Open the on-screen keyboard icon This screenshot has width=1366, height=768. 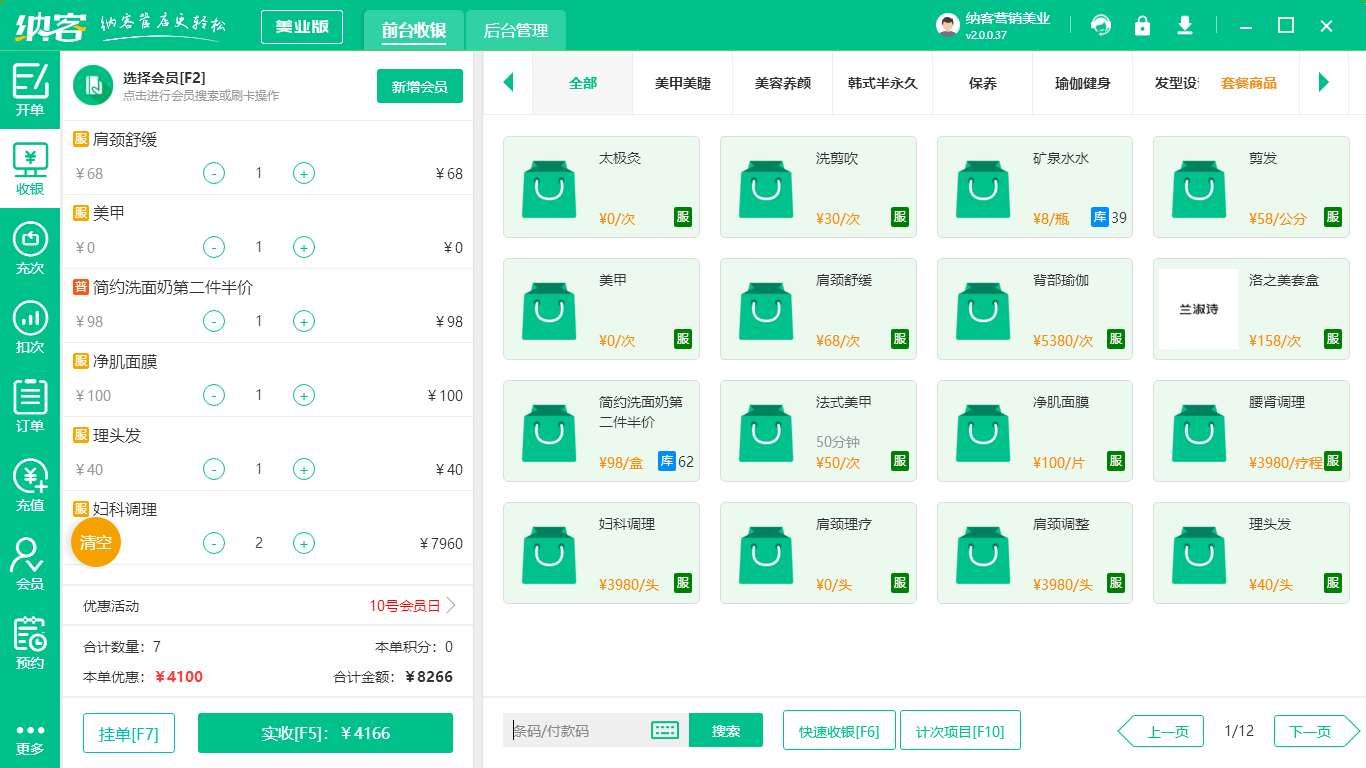tap(665, 730)
